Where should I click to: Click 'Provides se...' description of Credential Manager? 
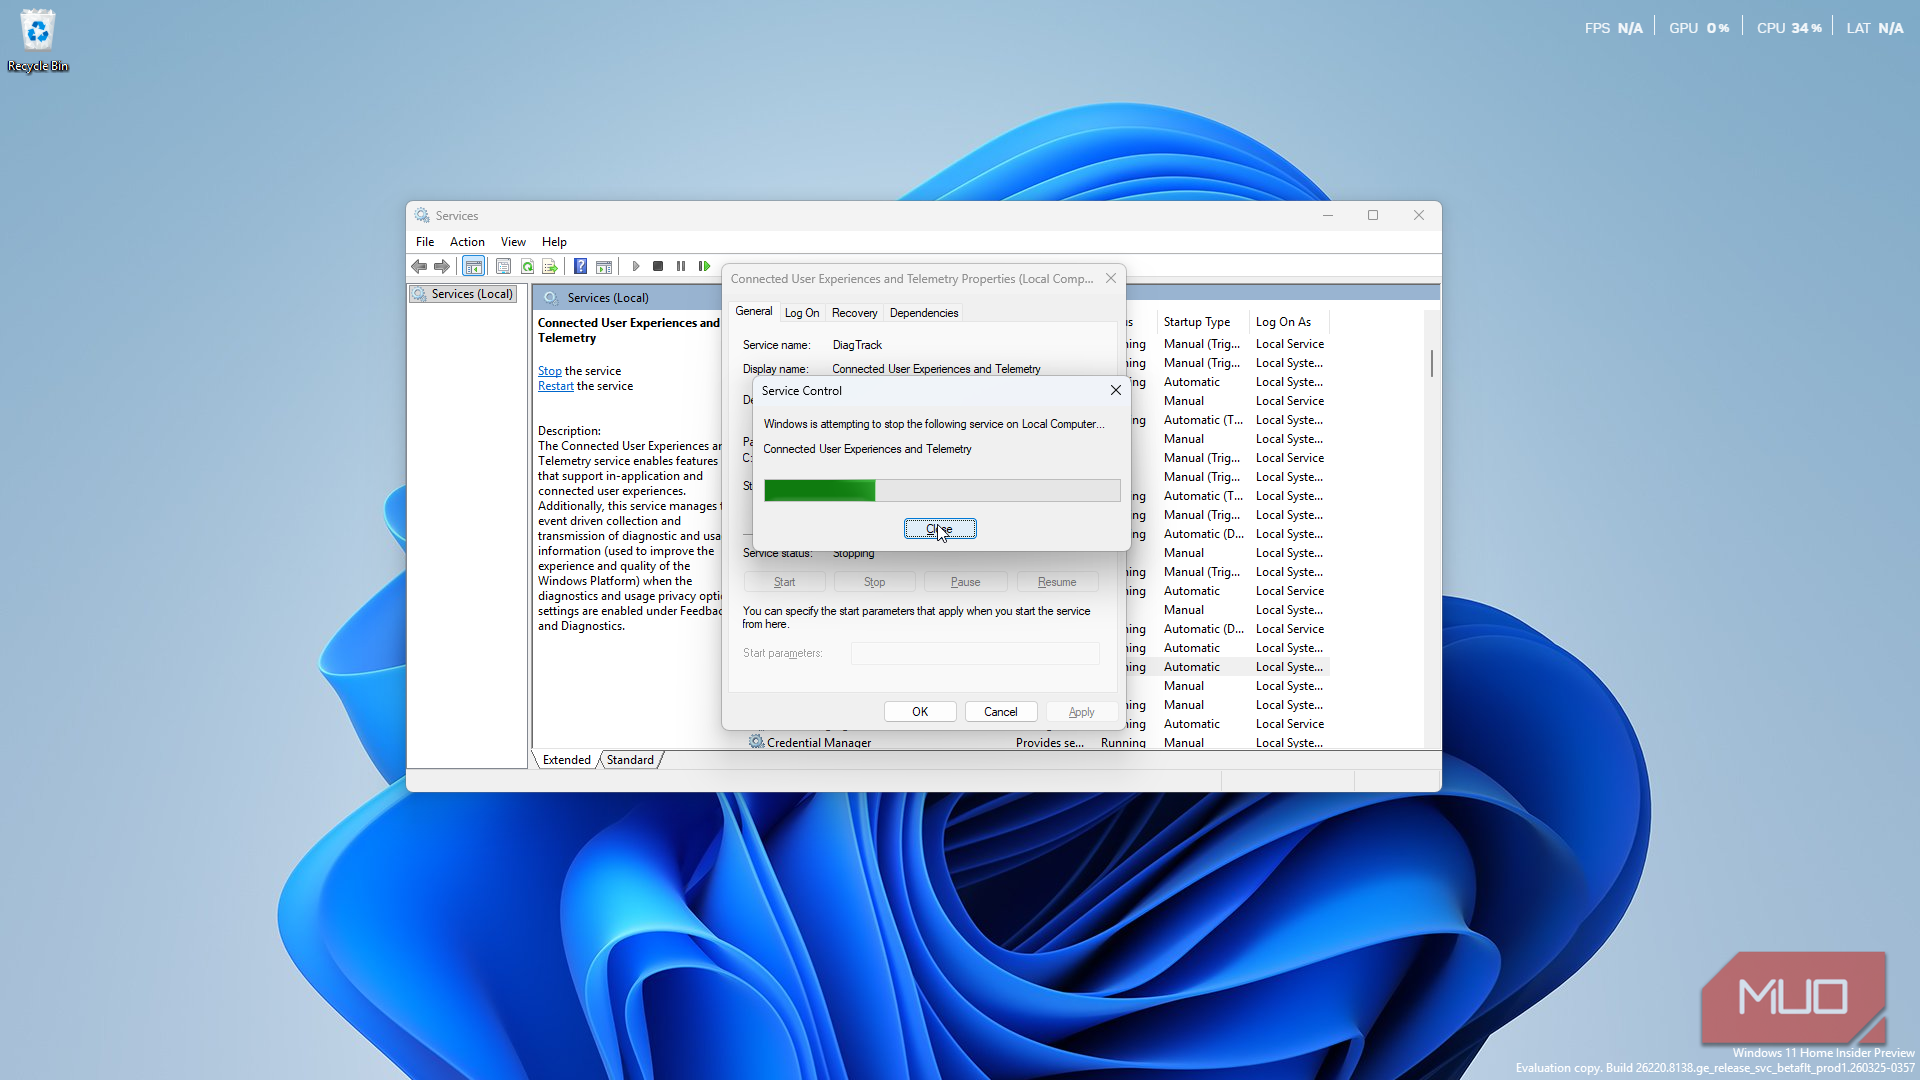click(1049, 743)
